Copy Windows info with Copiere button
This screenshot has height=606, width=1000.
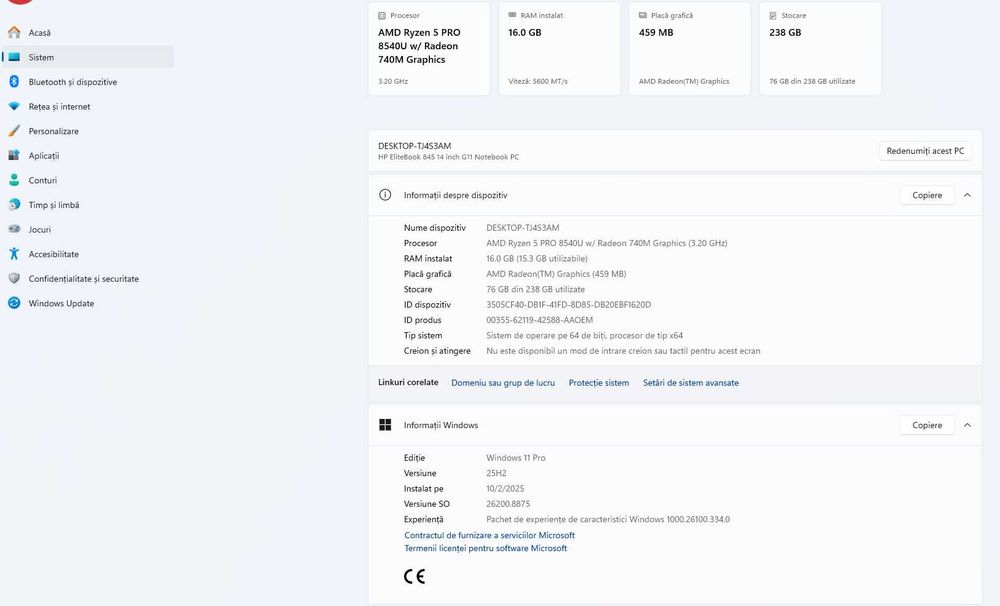[x=927, y=425]
